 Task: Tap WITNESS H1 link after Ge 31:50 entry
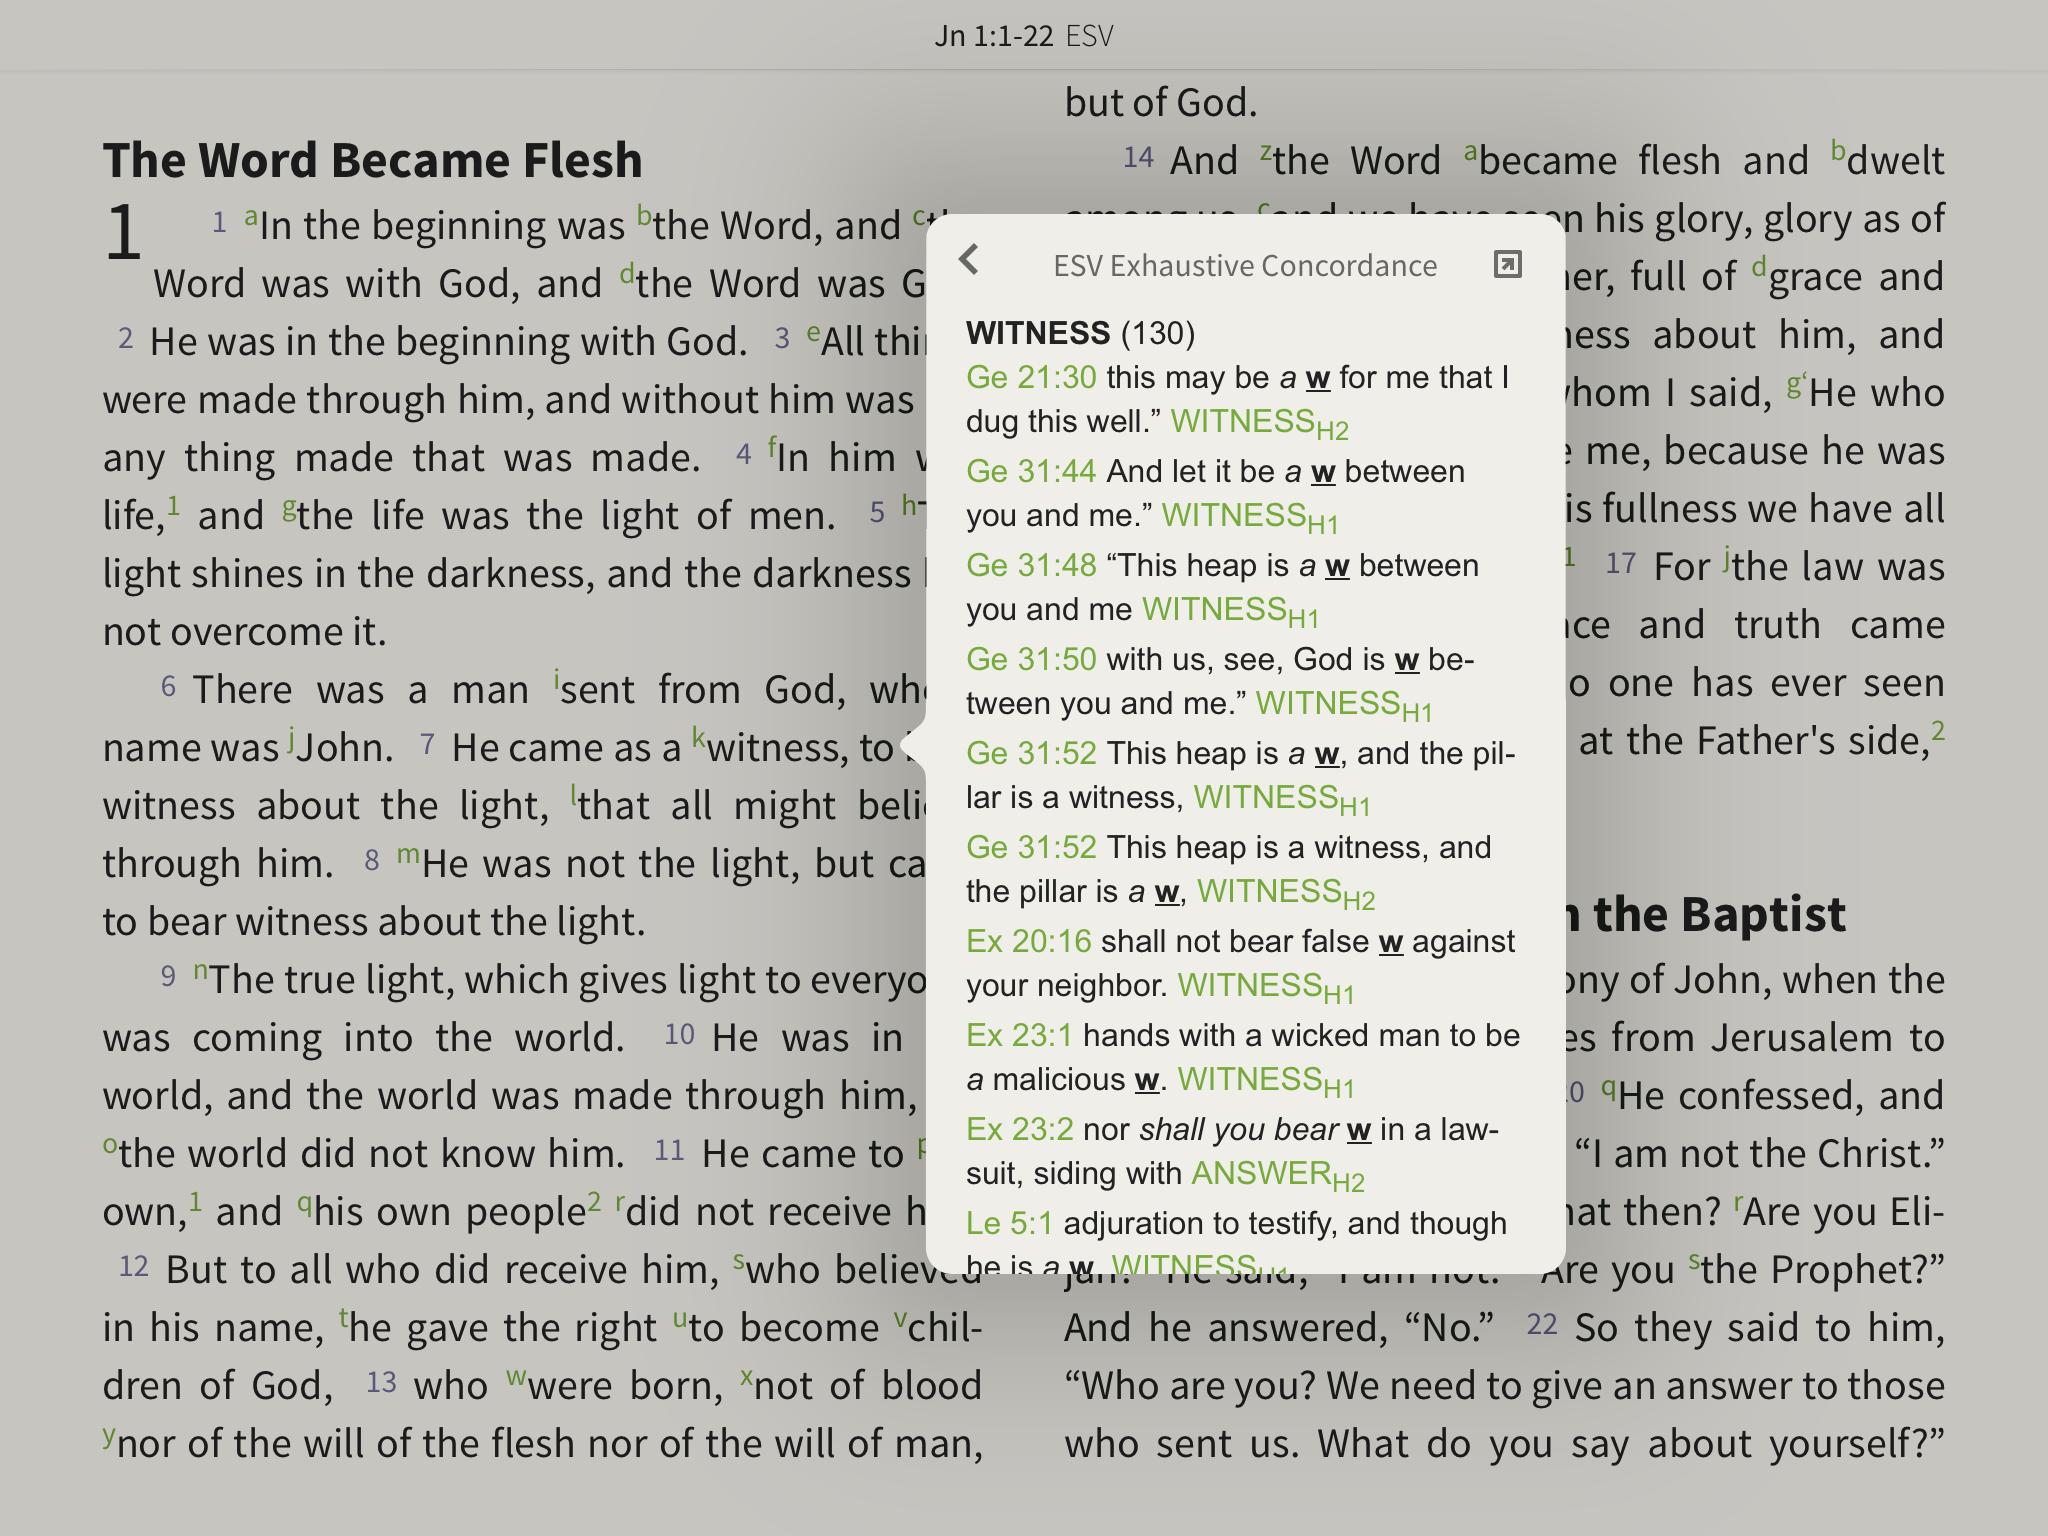[1344, 705]
